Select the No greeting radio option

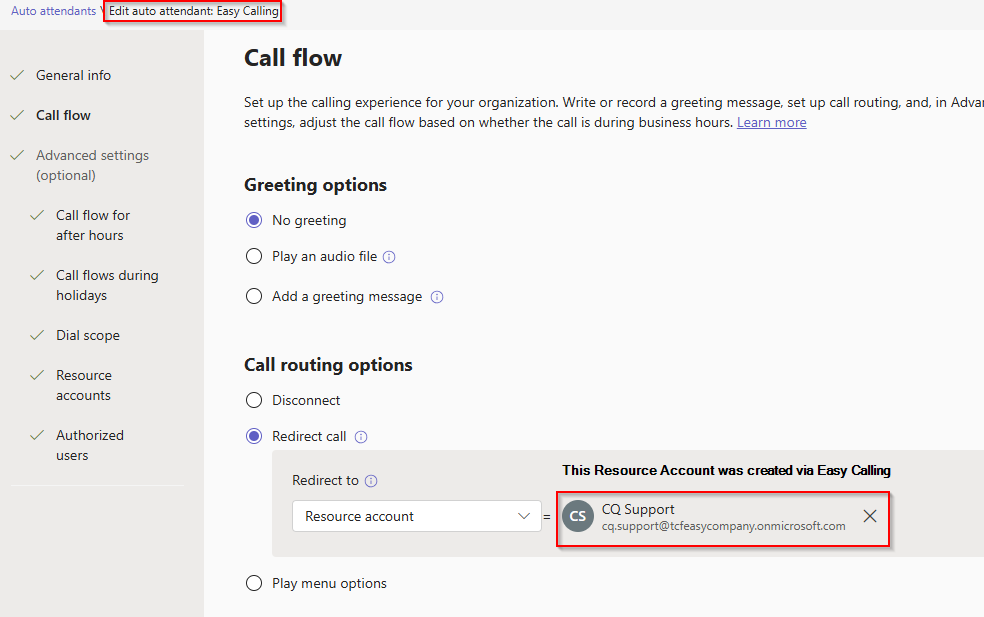254,220
